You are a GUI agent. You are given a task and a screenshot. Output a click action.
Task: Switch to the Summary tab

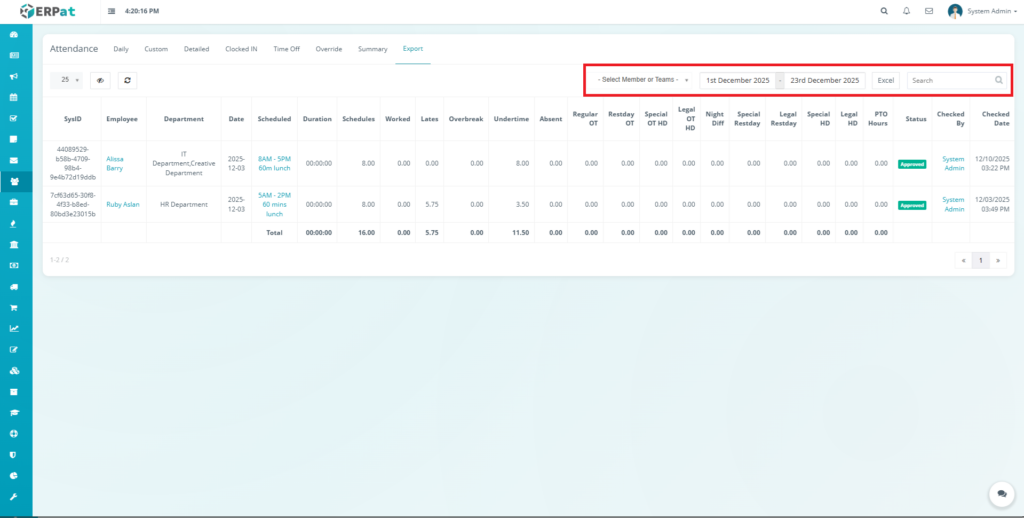372,48
